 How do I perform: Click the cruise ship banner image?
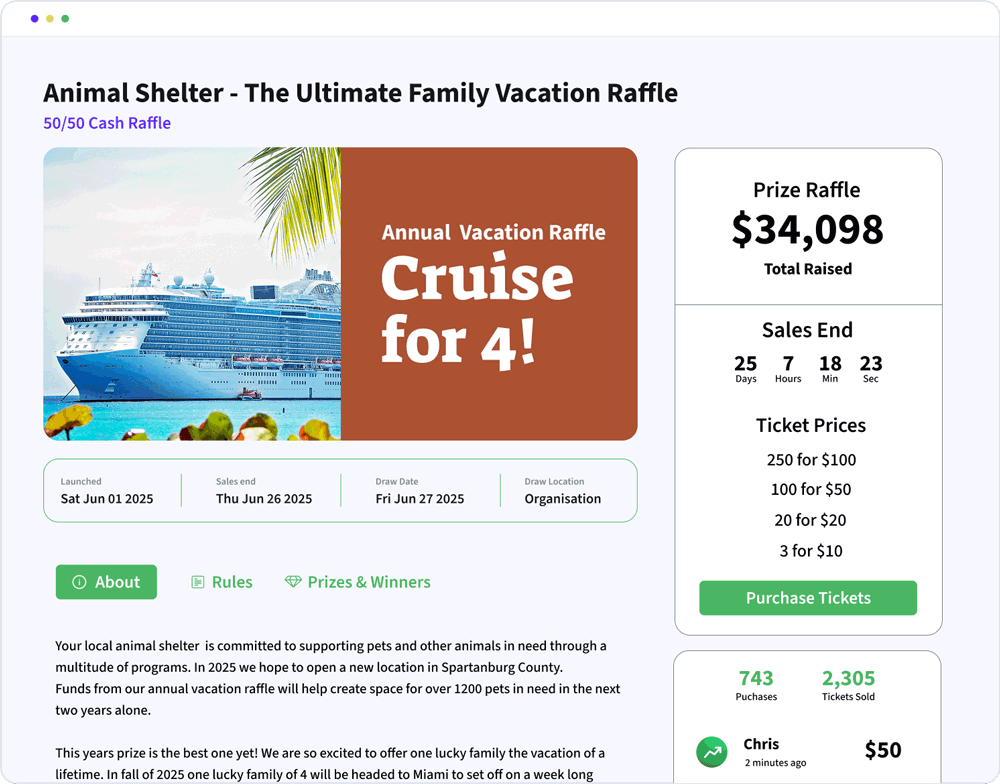coord(340,294)
